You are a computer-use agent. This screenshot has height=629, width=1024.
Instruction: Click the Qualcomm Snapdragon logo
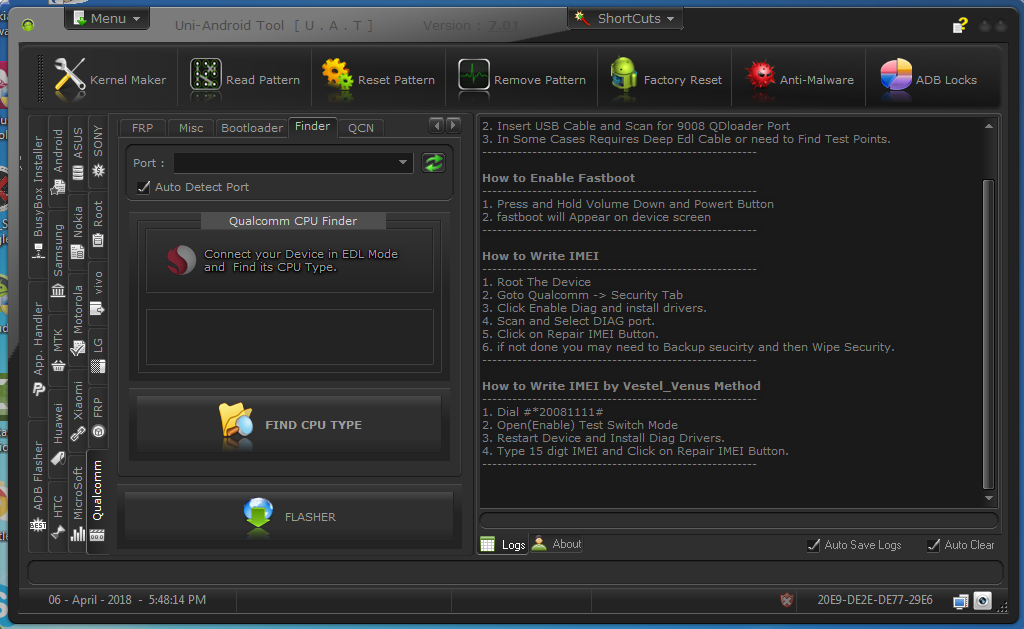[x=181, y=260]
